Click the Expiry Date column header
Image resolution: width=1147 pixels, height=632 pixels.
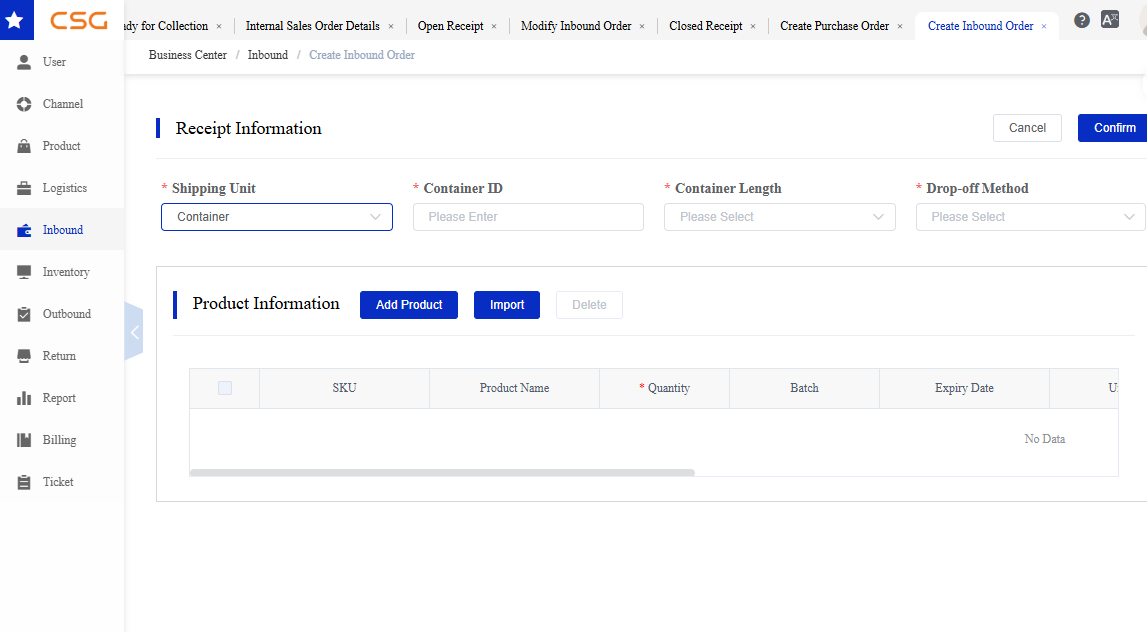pos(964,388)
